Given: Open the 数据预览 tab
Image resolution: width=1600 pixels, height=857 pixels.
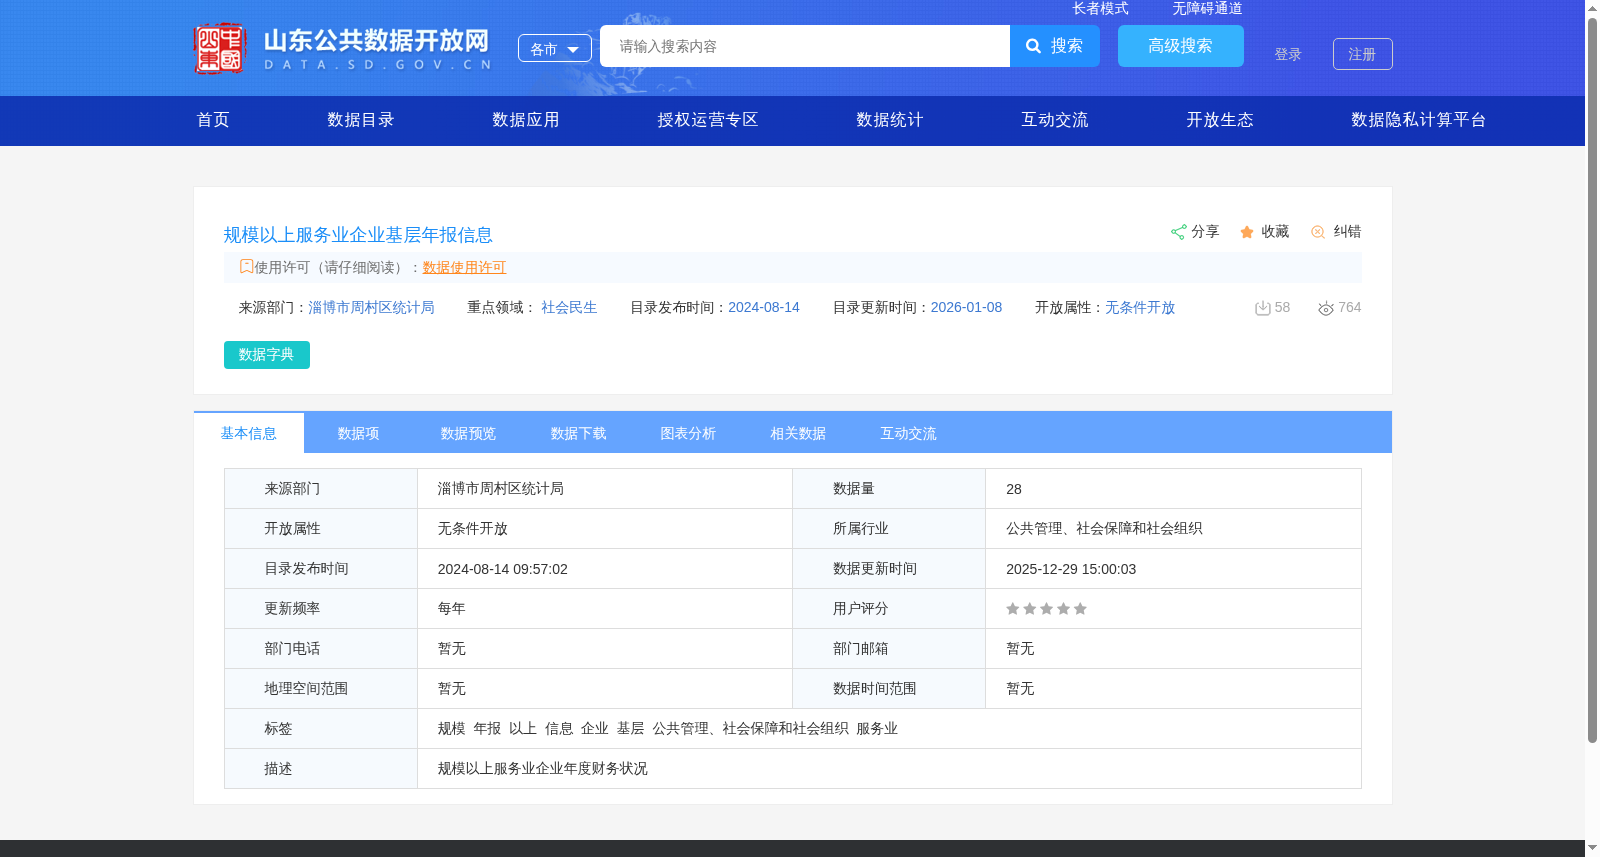Looking at the screenshot, I should 468,433.
